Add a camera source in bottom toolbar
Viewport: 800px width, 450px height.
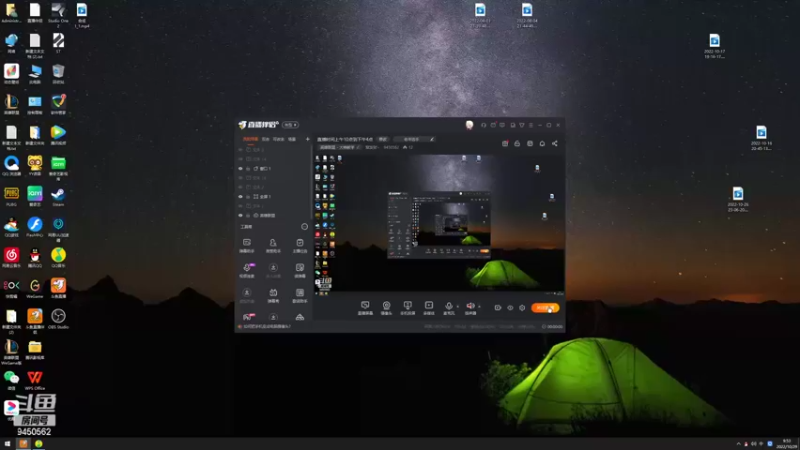point(386,307)
